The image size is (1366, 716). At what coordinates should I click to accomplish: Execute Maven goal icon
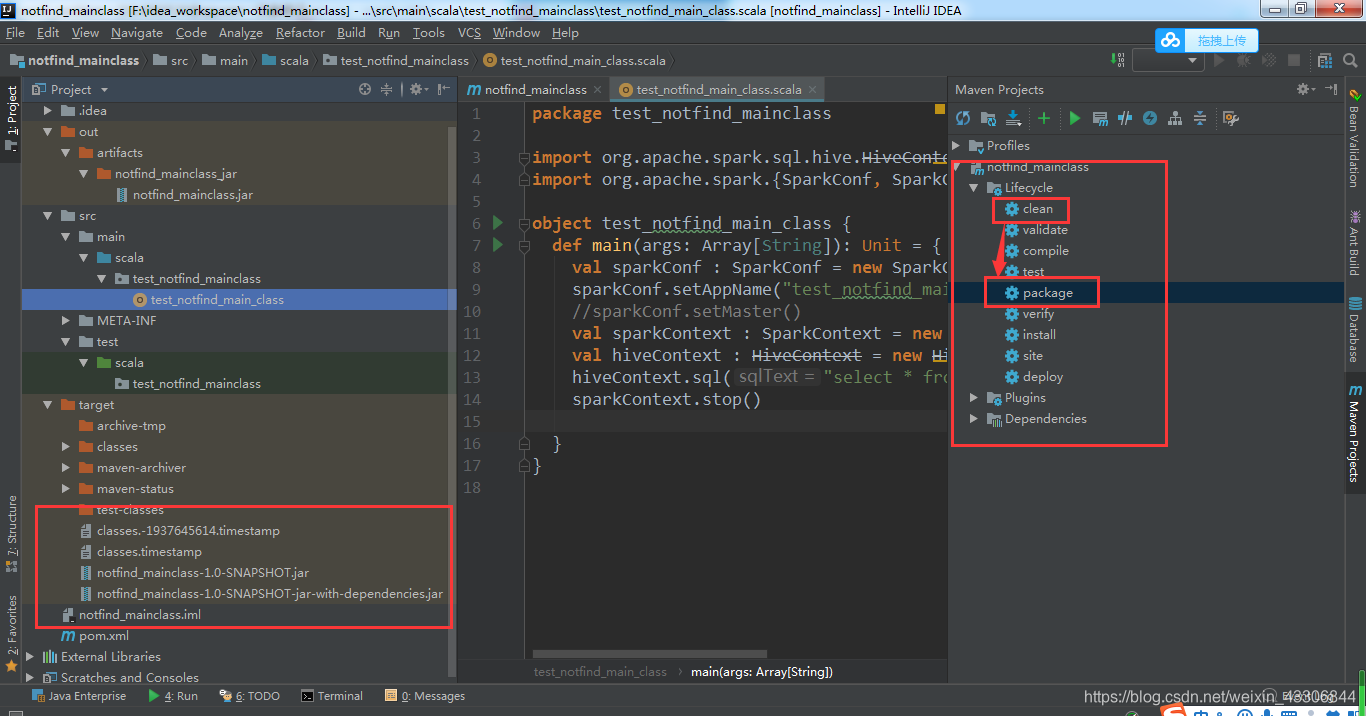(x=1100, y=118)
